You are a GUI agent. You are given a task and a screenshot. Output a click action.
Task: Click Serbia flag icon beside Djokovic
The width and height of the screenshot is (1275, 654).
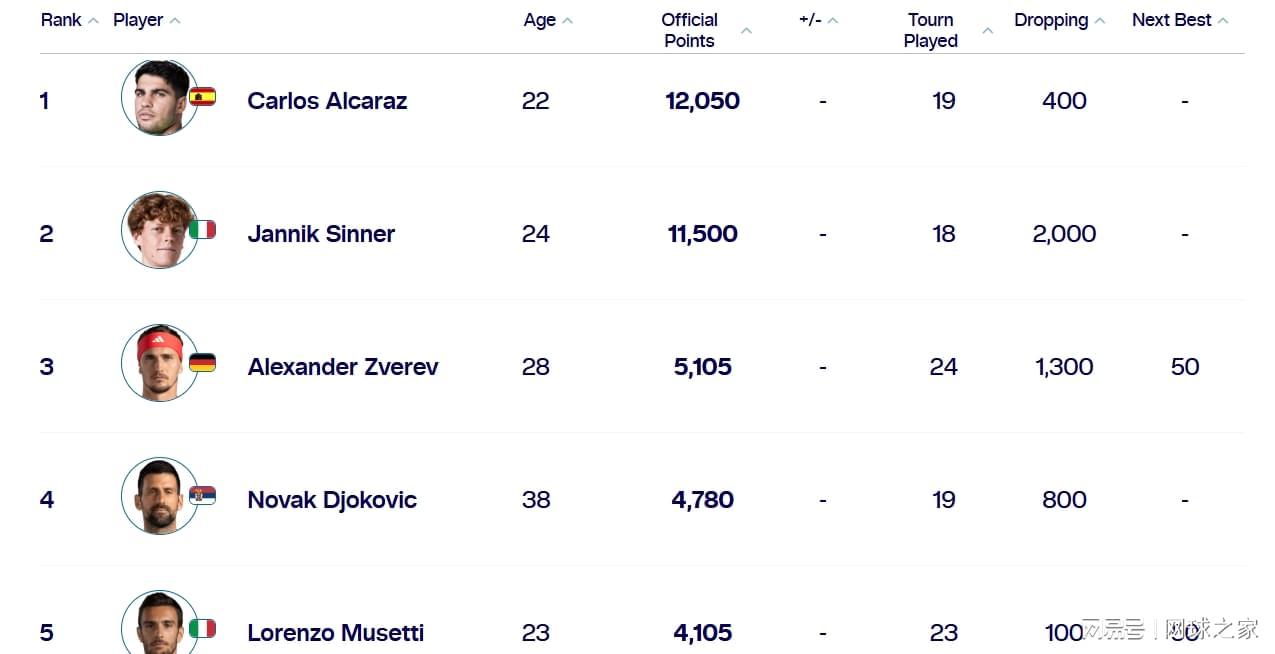[x=203, y=496]
